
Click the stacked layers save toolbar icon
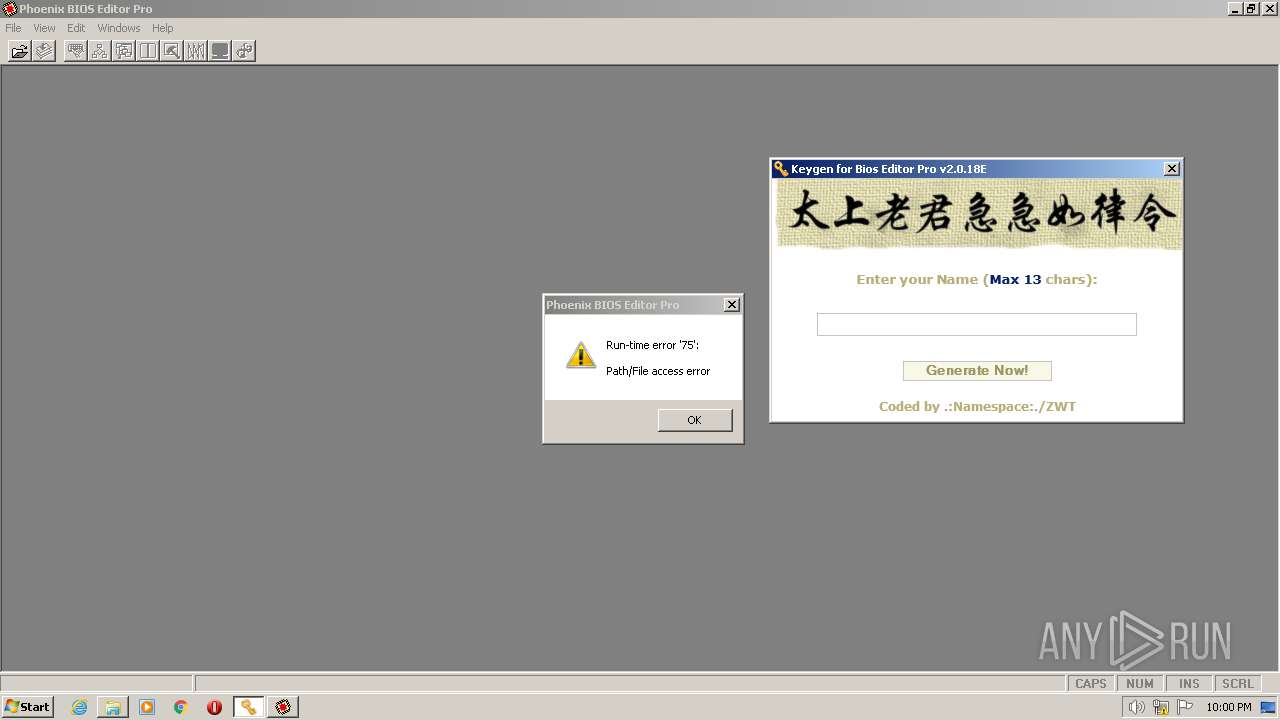[44, 50]
